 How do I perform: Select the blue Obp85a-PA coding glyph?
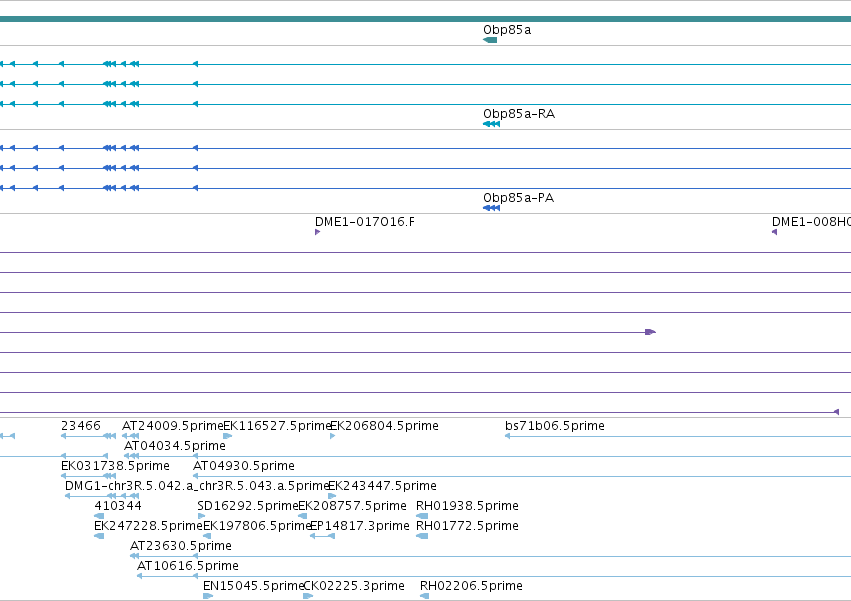pyautogui.click(x=491, y=208)
